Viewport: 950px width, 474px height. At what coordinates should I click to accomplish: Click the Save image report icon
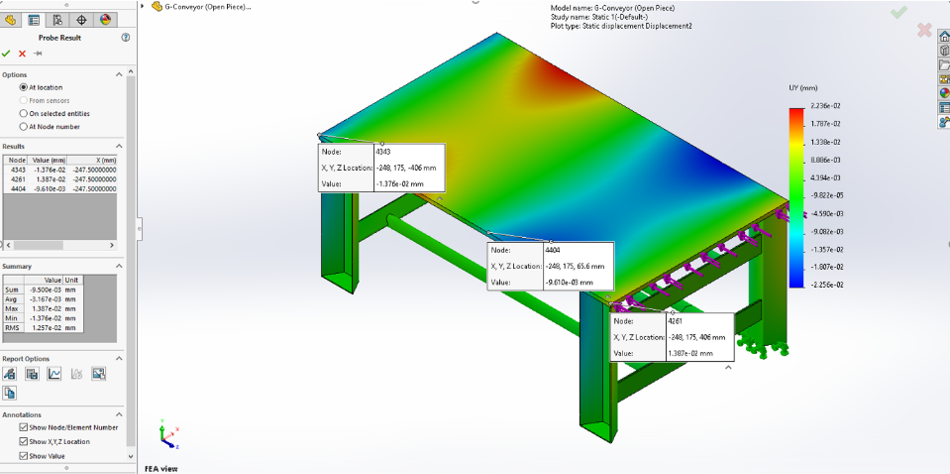(x=99, y=374)
